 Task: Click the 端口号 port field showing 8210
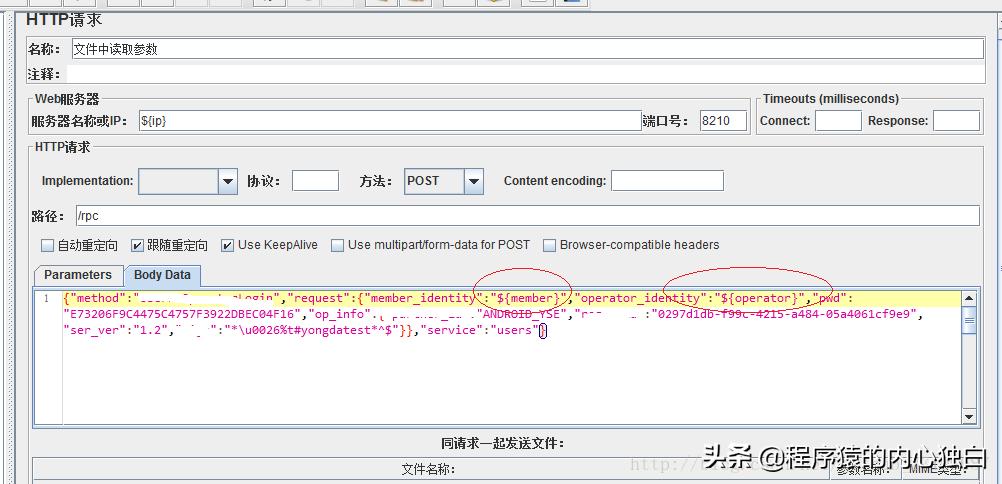(x=723, y=120)
